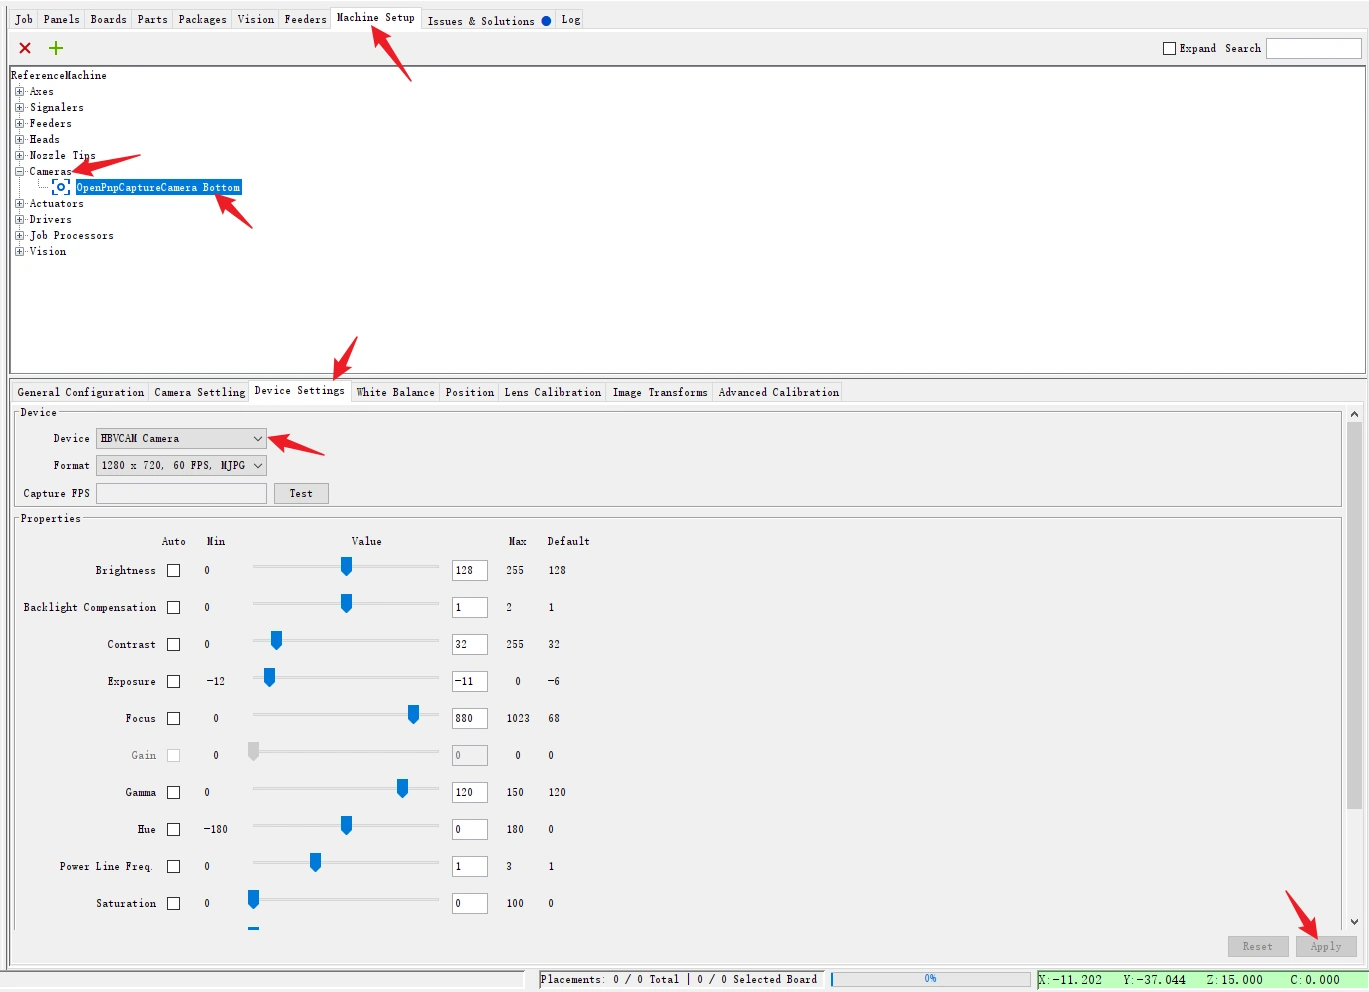Check the Auto box for Focus
Viewport: 1369px width, 992px height.
tap(173, 718)
